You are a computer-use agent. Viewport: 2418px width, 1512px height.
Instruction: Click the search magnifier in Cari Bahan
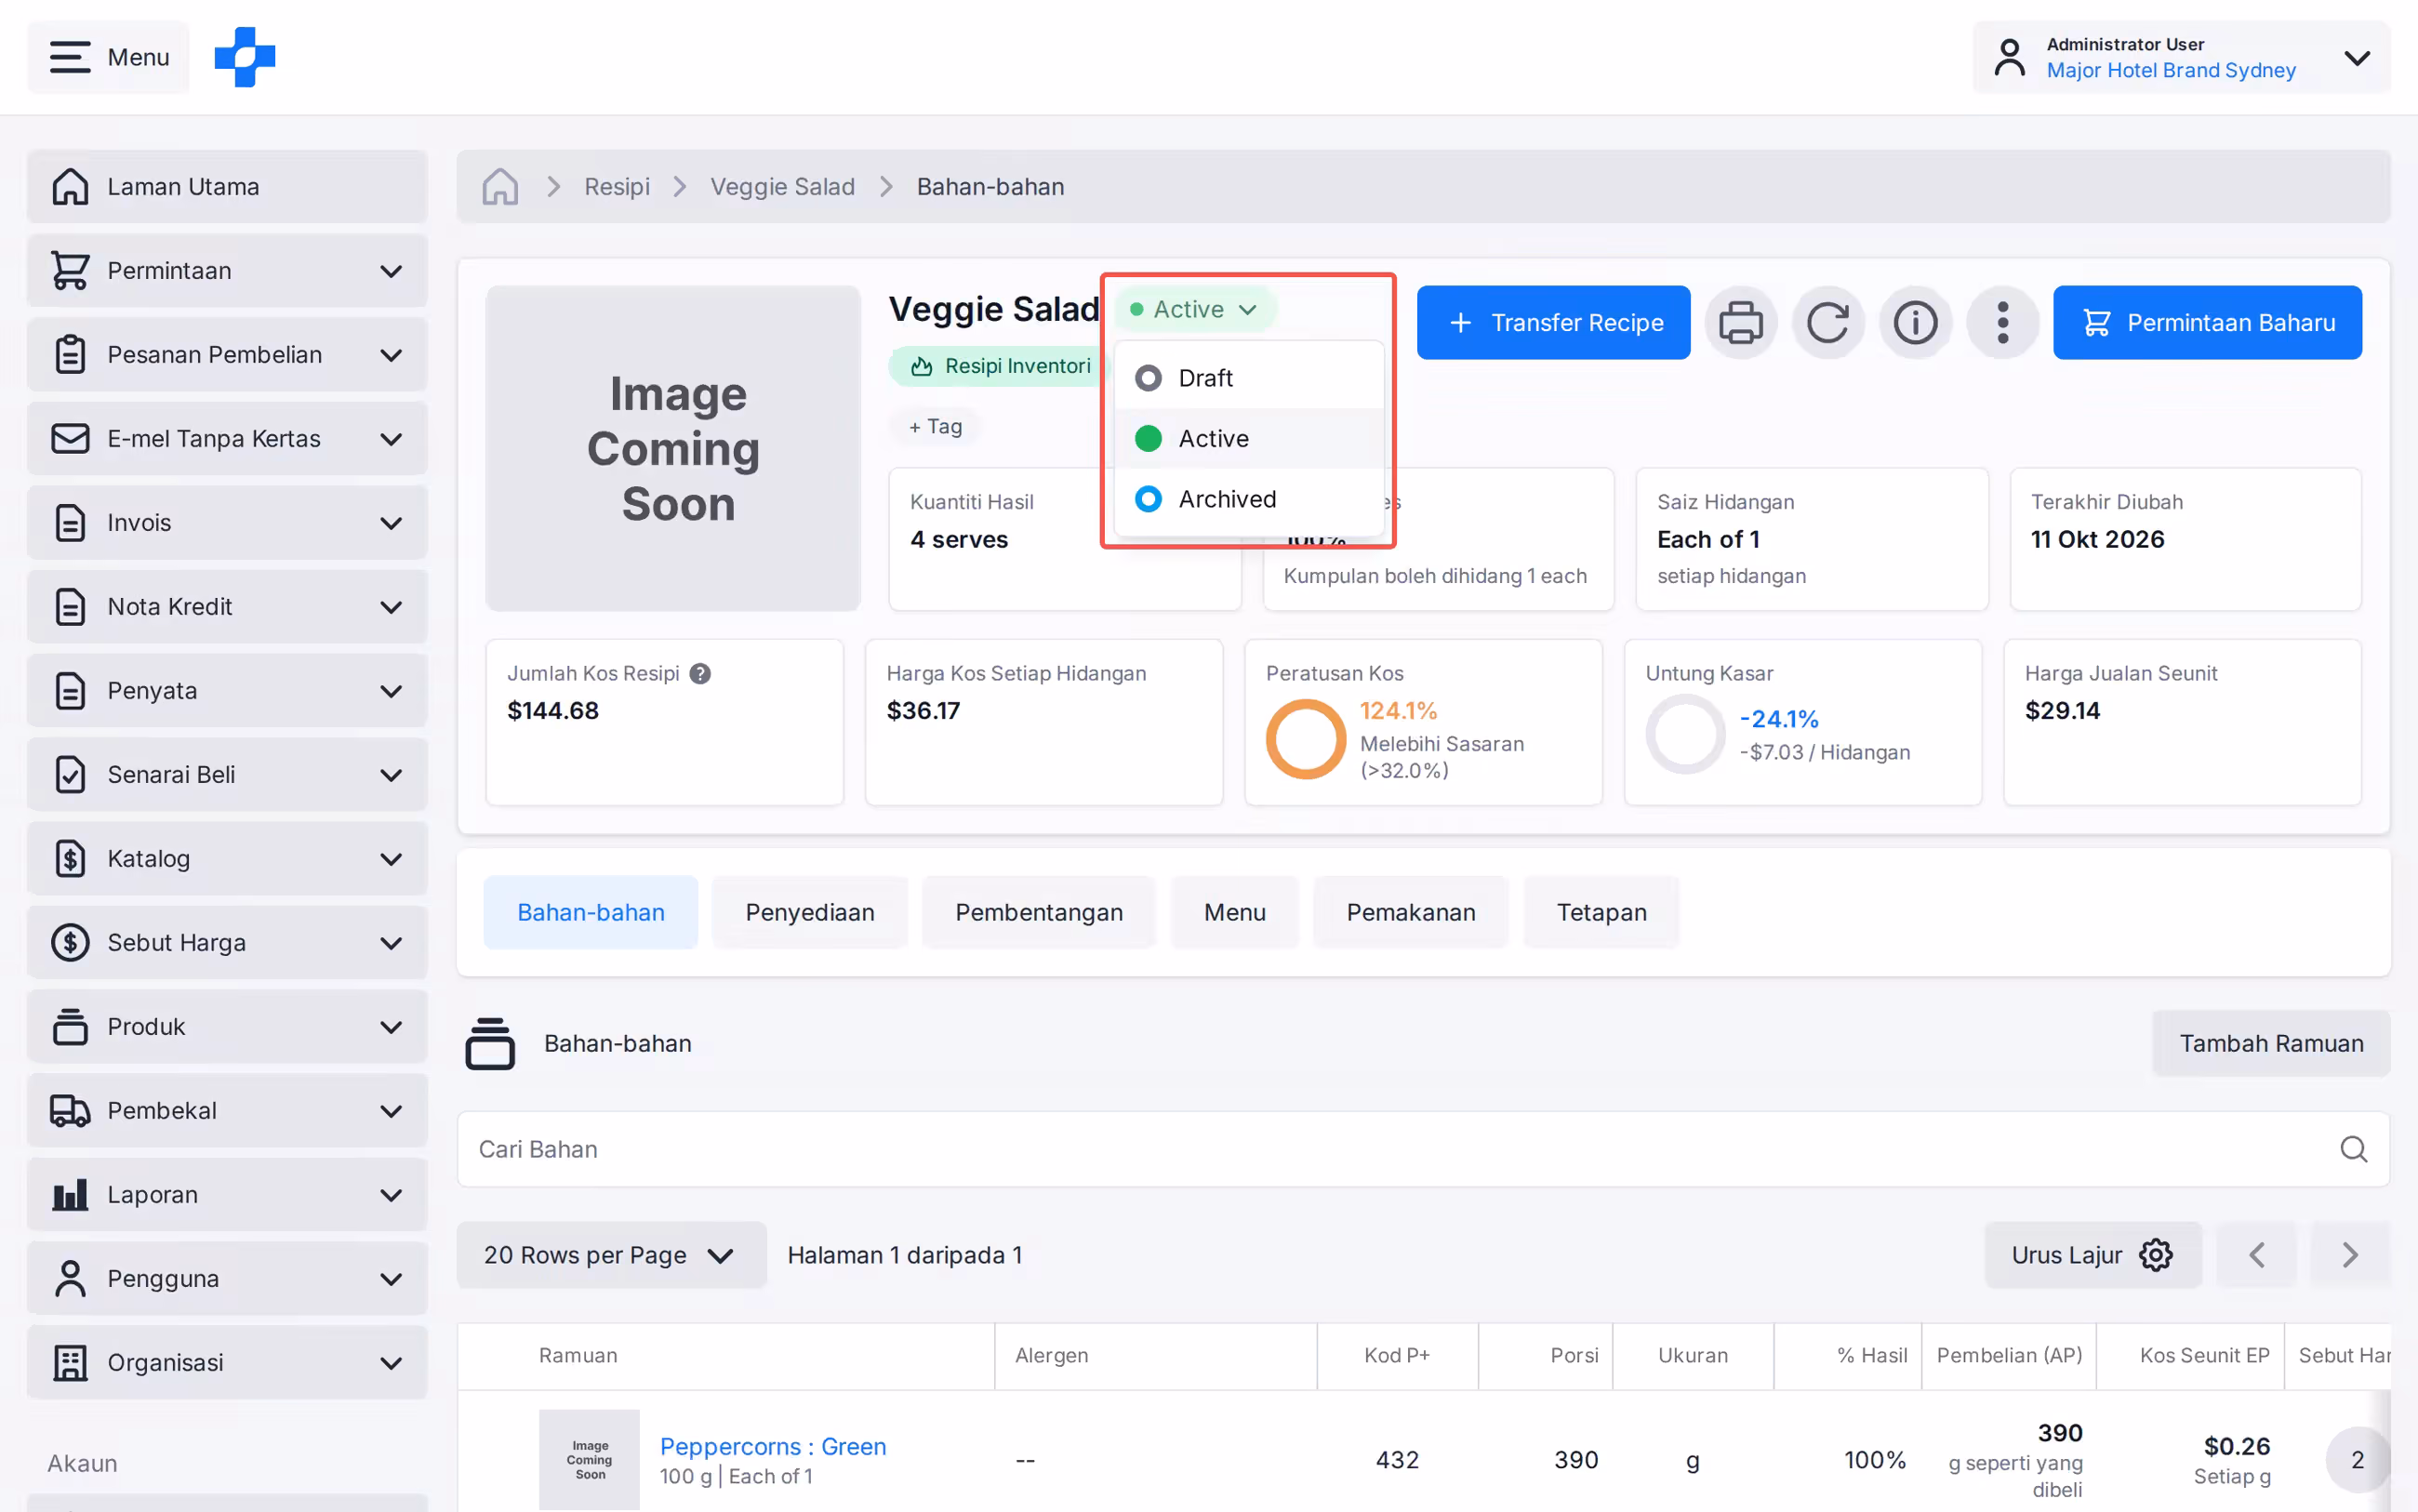pos(2353,1149)
